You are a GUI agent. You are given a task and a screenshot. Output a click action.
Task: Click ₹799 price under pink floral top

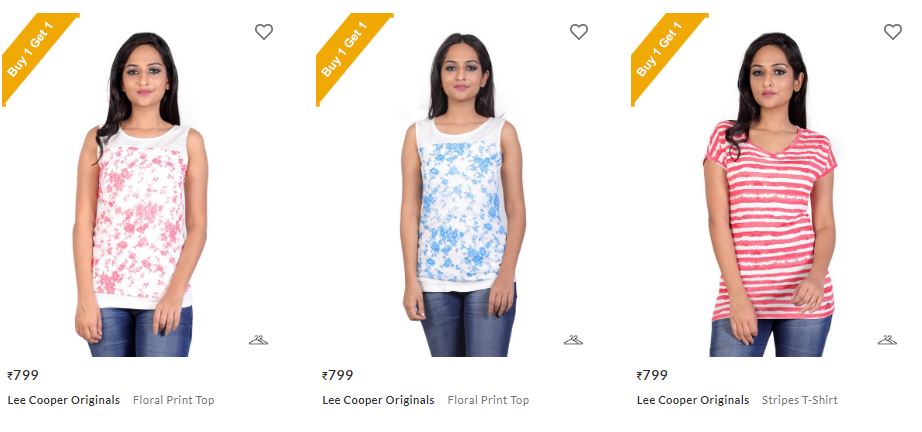pos(23,375)
